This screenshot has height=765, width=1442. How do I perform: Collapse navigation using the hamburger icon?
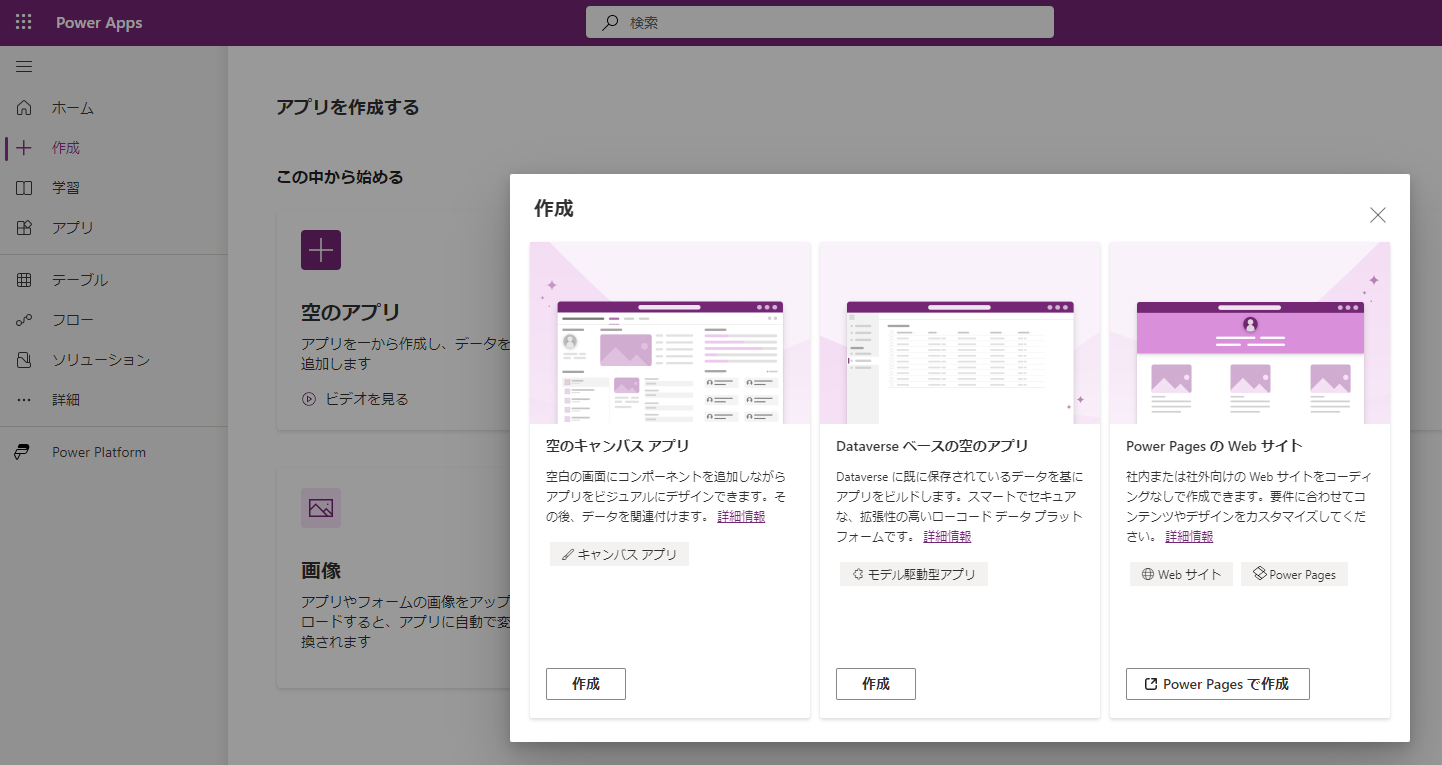tap(23, 66)
